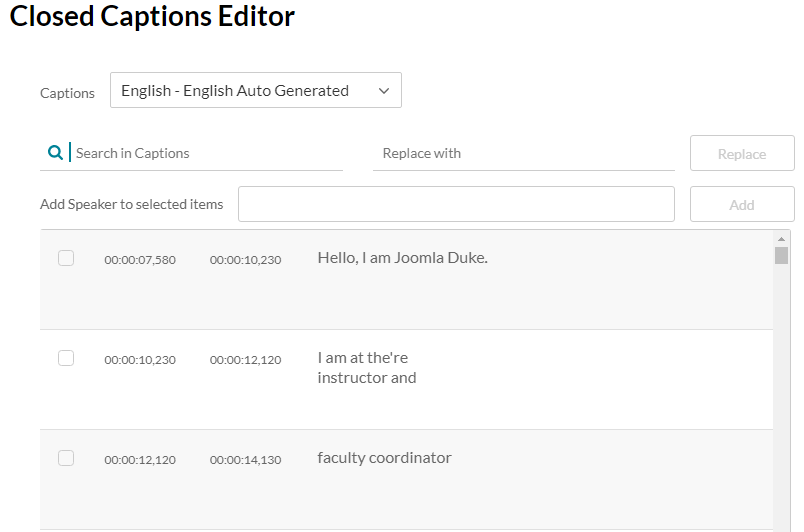The height and width of the screenshot is (532, 804).
Task: Edit the 'Hello, I am Joomla Duke.' caption text
Action: click(x=402, y=258)
